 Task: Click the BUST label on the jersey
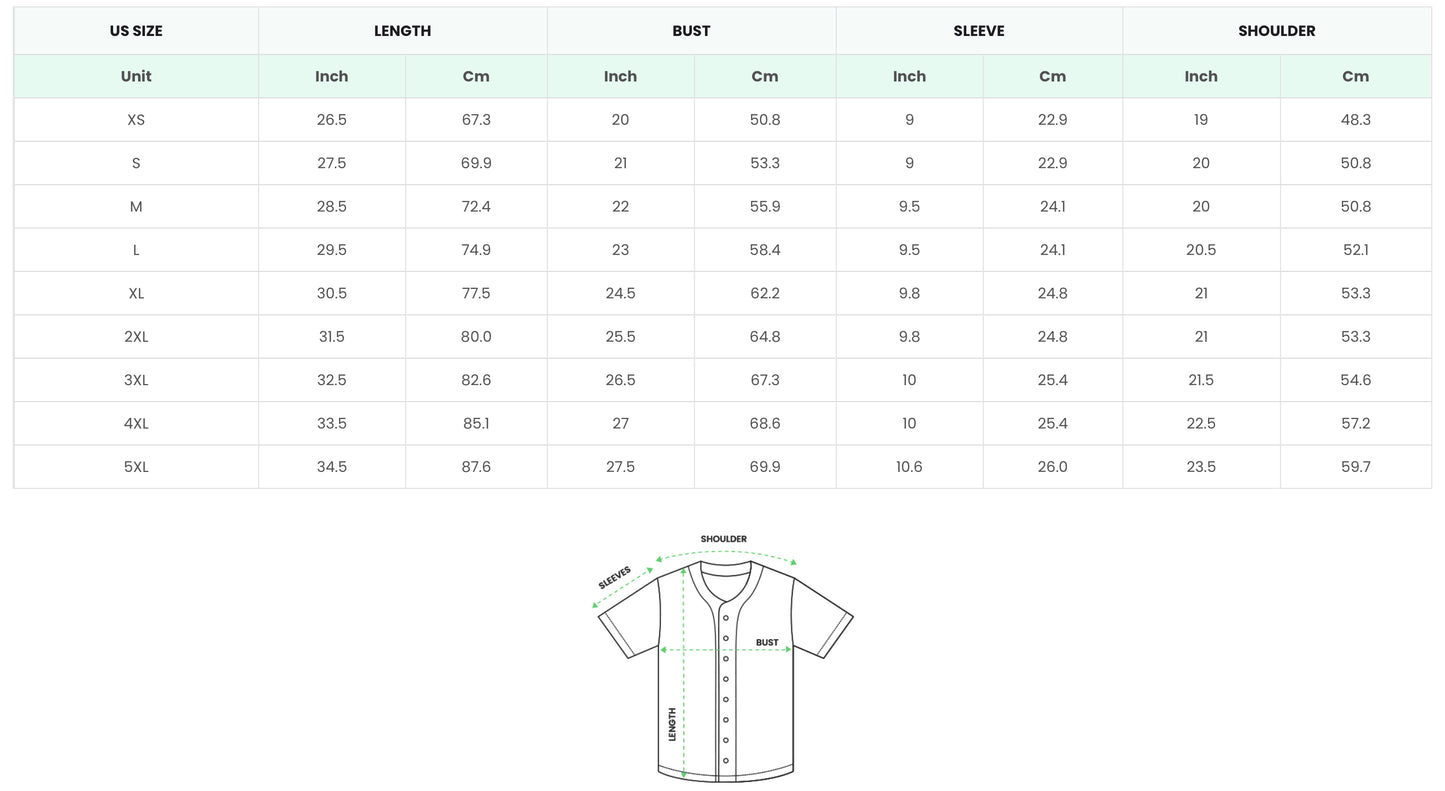[x=767, y=643]
